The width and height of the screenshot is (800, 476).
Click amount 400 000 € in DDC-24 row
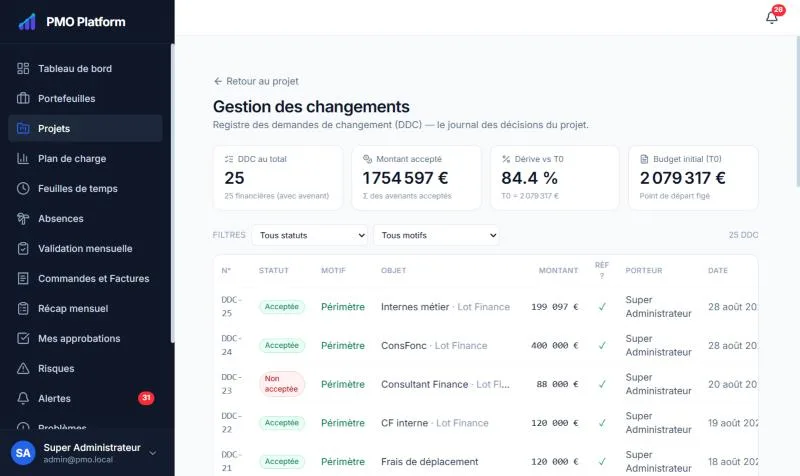coord(555,345)
